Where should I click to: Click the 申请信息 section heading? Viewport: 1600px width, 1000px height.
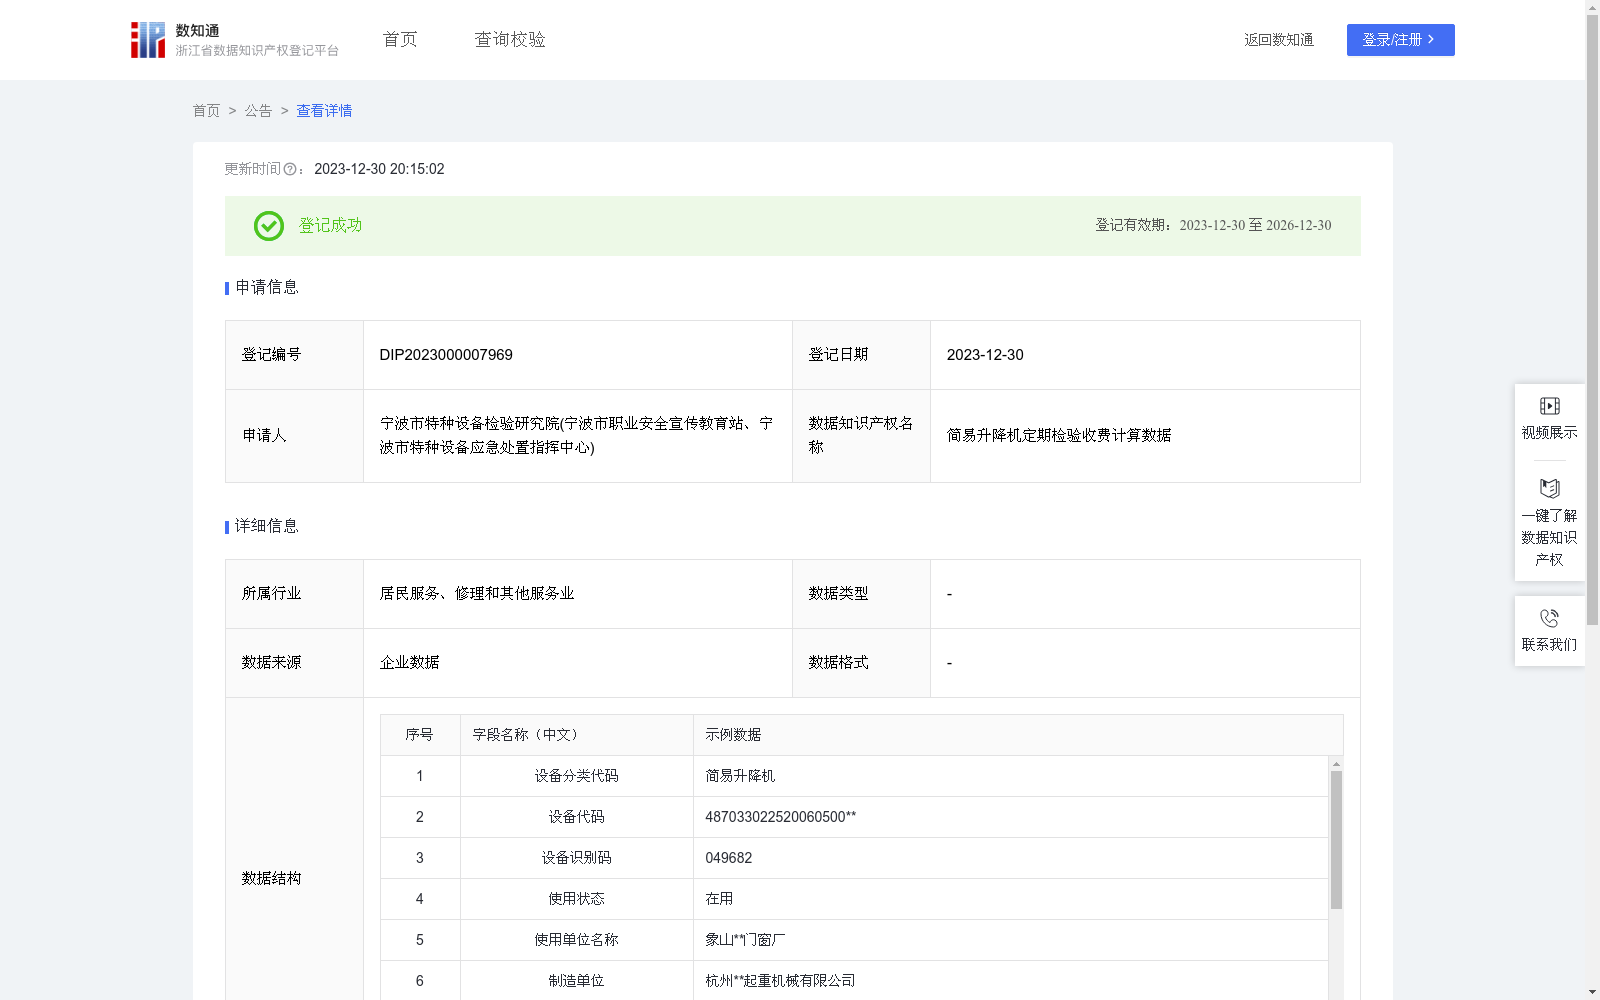coord(266,288)
